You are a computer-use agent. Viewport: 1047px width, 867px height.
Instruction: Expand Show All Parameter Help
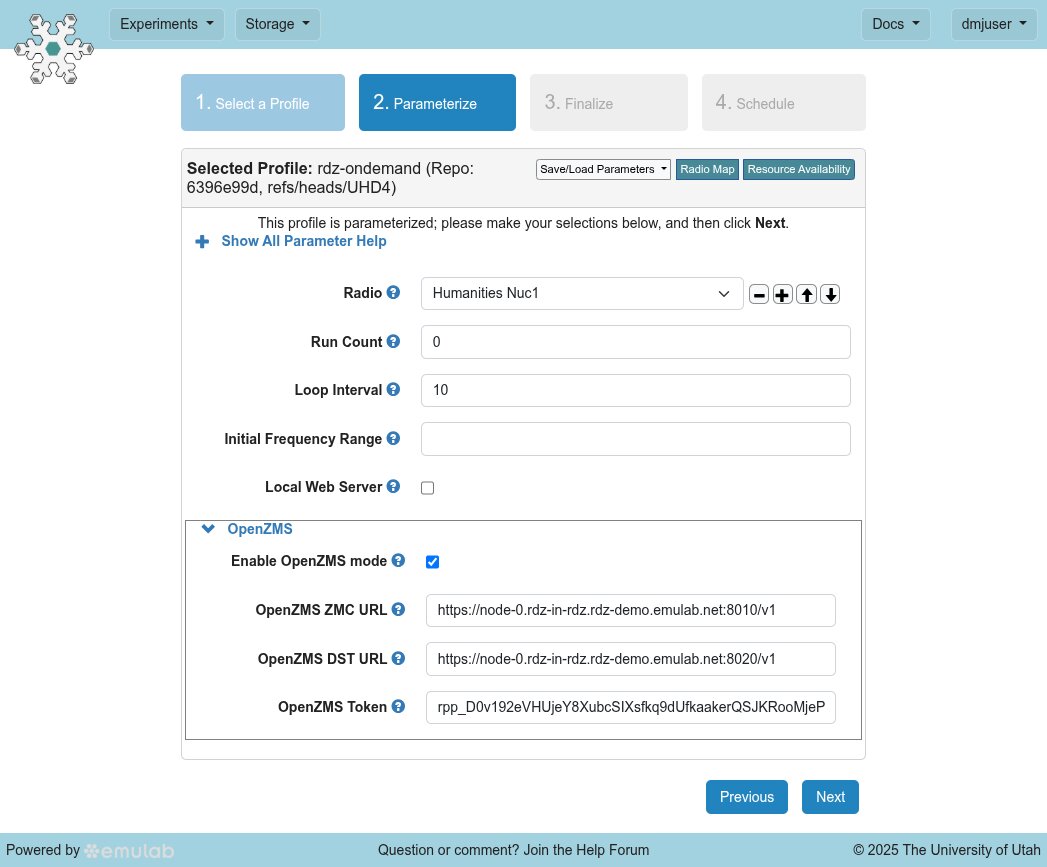[x=303, y=241]
